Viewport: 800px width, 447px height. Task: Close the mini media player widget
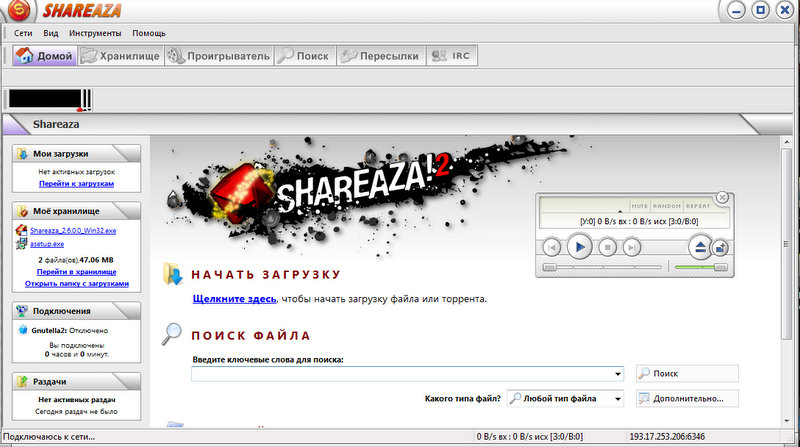[x=722, y=197]
